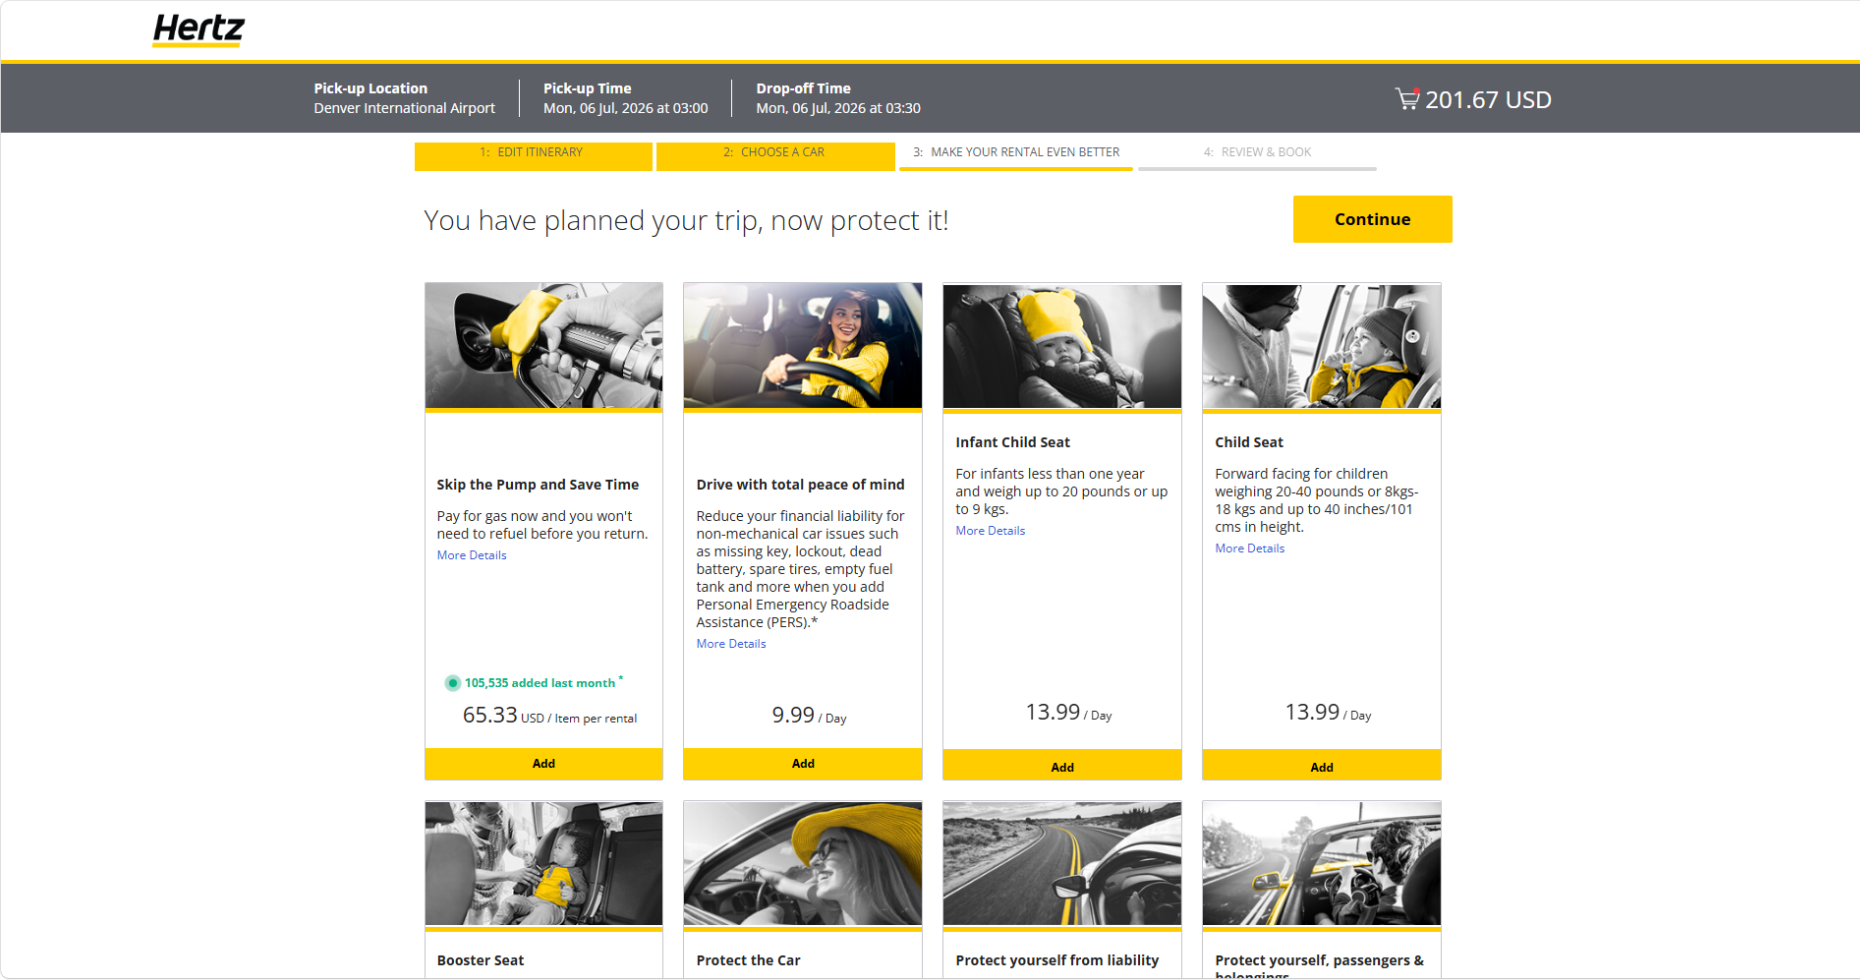This screenshot has width=1860, height=980.
Task: Click the drop-off time at 03:30
Action: (x=838, y=108)
